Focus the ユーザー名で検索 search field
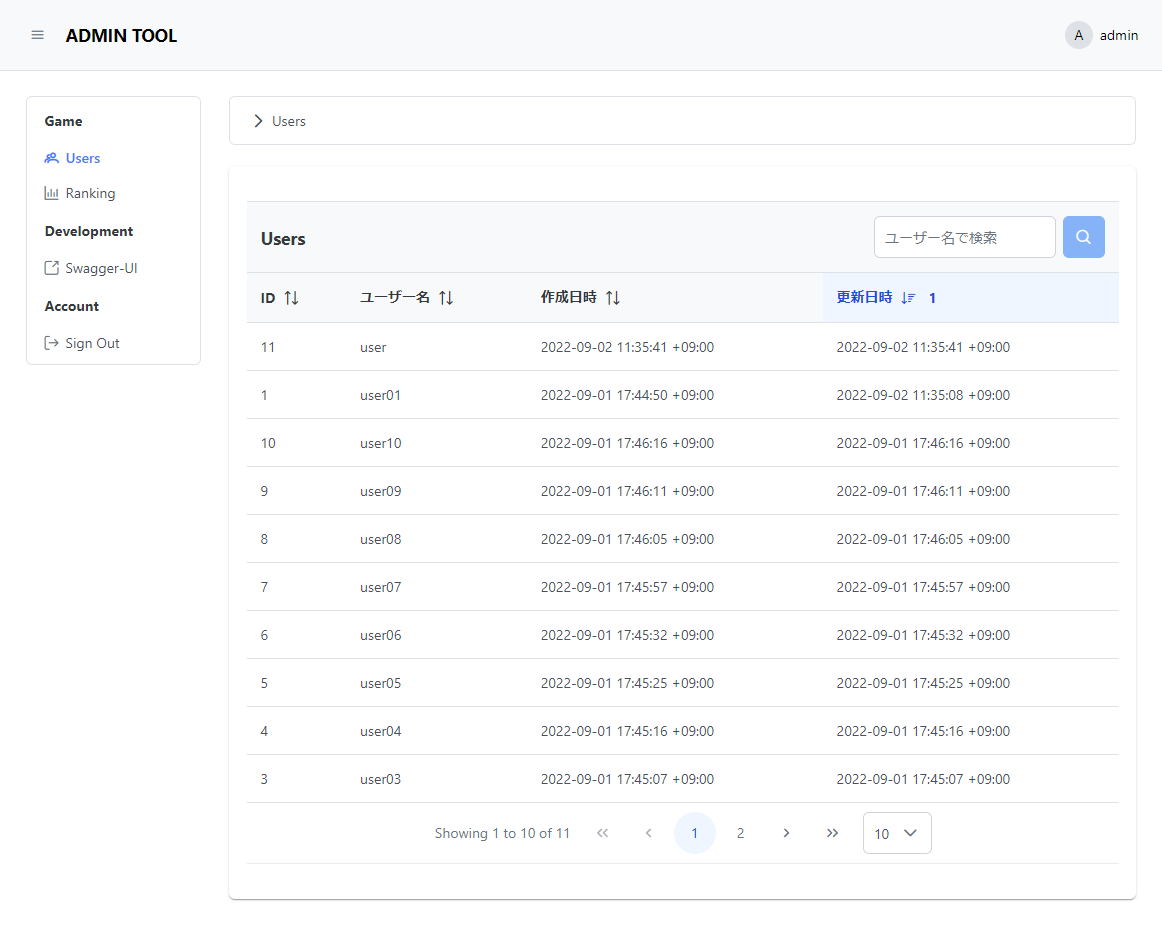Screen dimensions: 1162x931 [x=964, y=237]
